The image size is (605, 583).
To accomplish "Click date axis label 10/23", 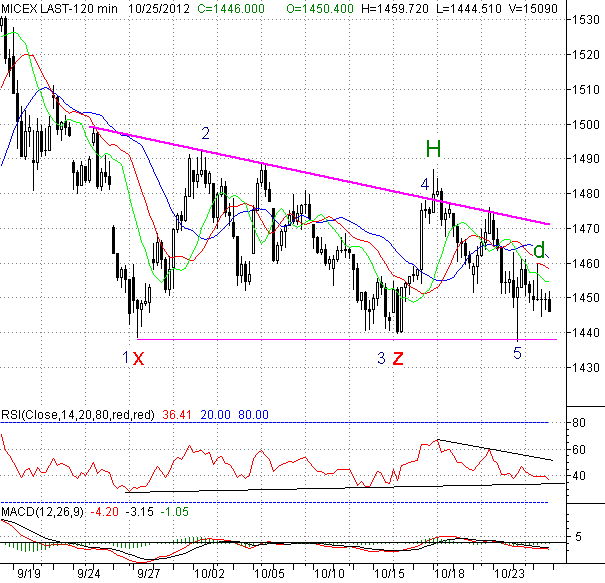I will (x=510, y=573).
